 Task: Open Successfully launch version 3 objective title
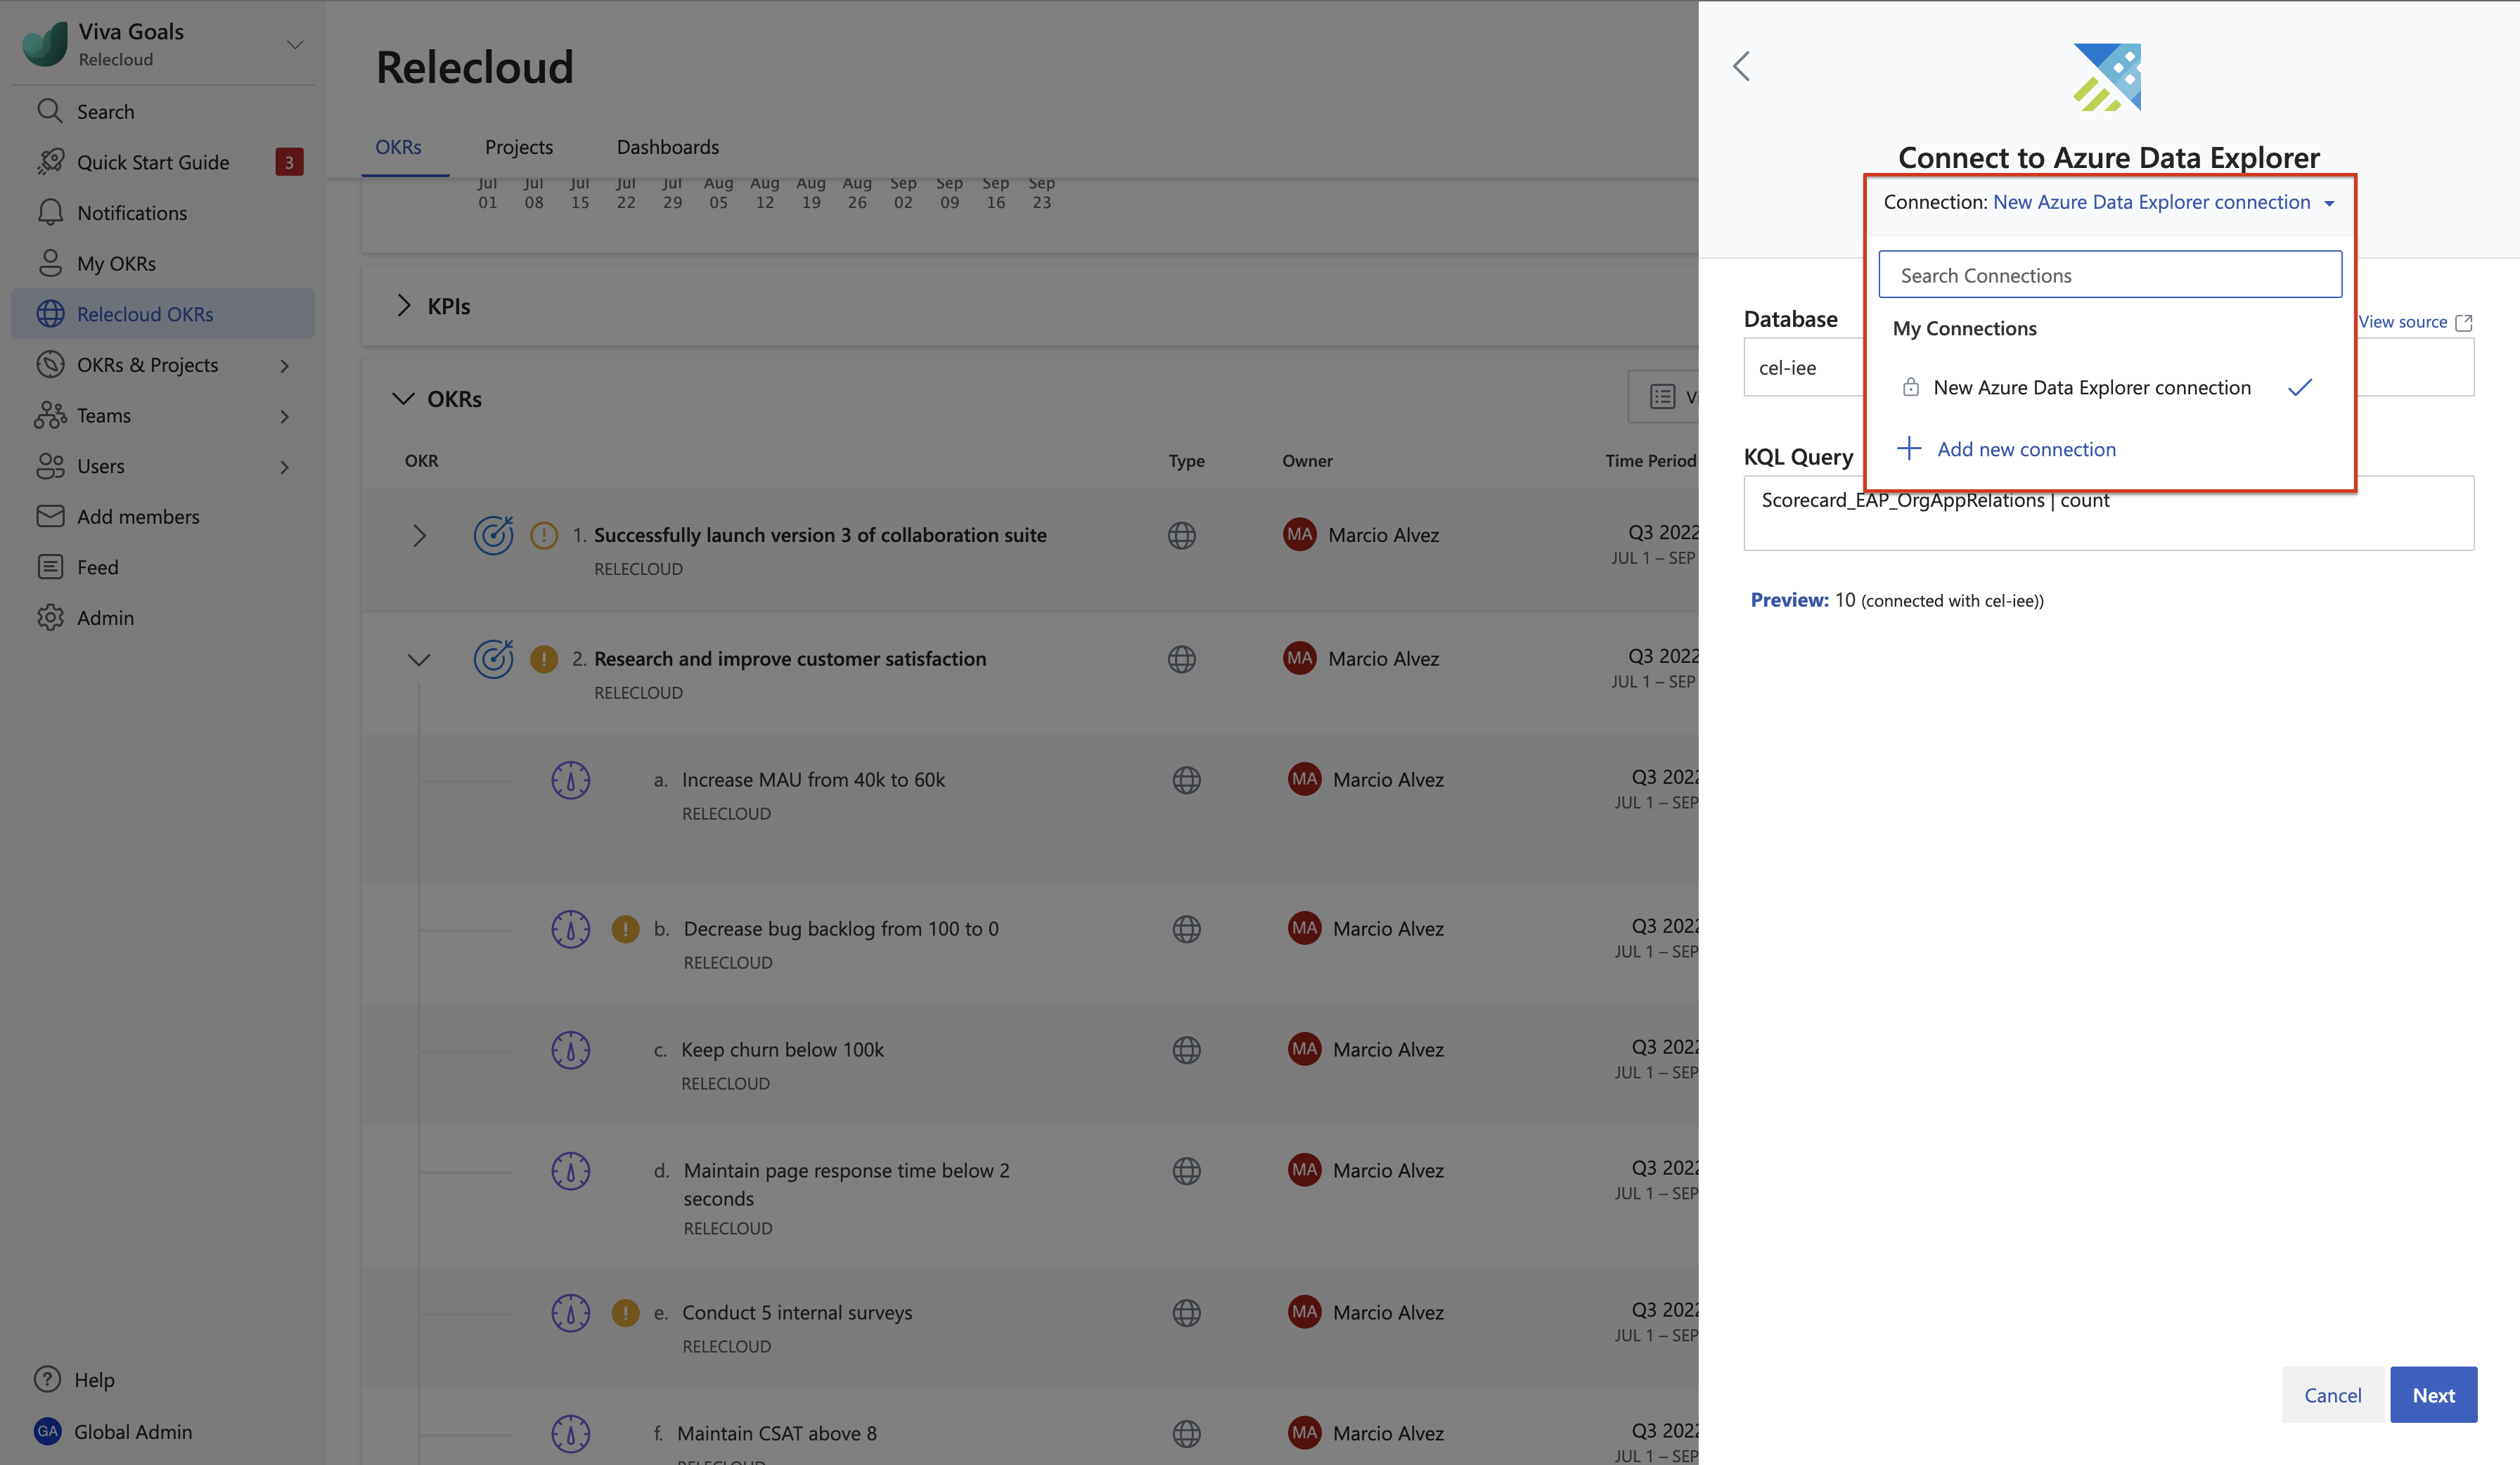[820, 535]
